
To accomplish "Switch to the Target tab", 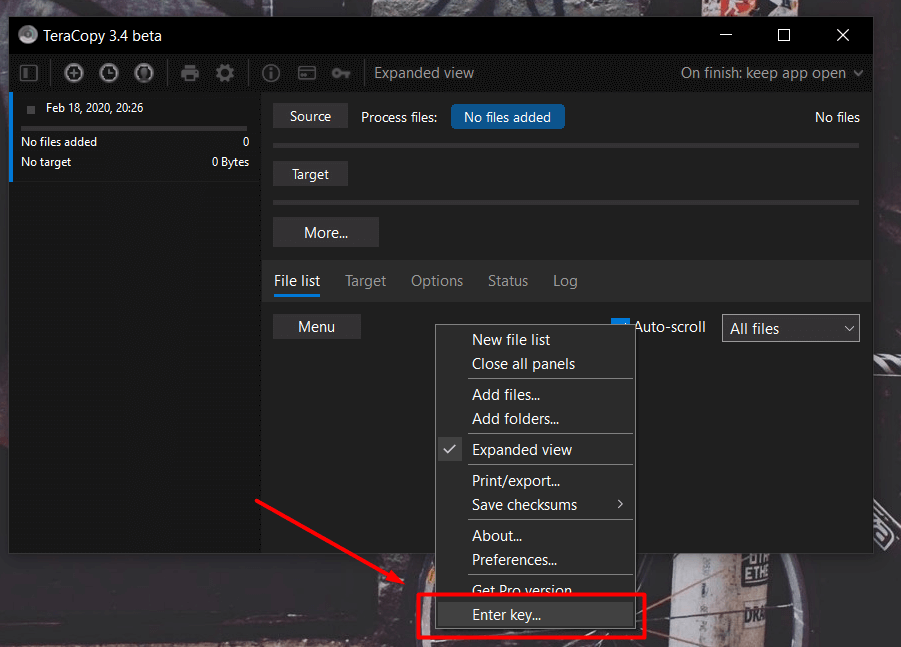I will tap(365, 280).
